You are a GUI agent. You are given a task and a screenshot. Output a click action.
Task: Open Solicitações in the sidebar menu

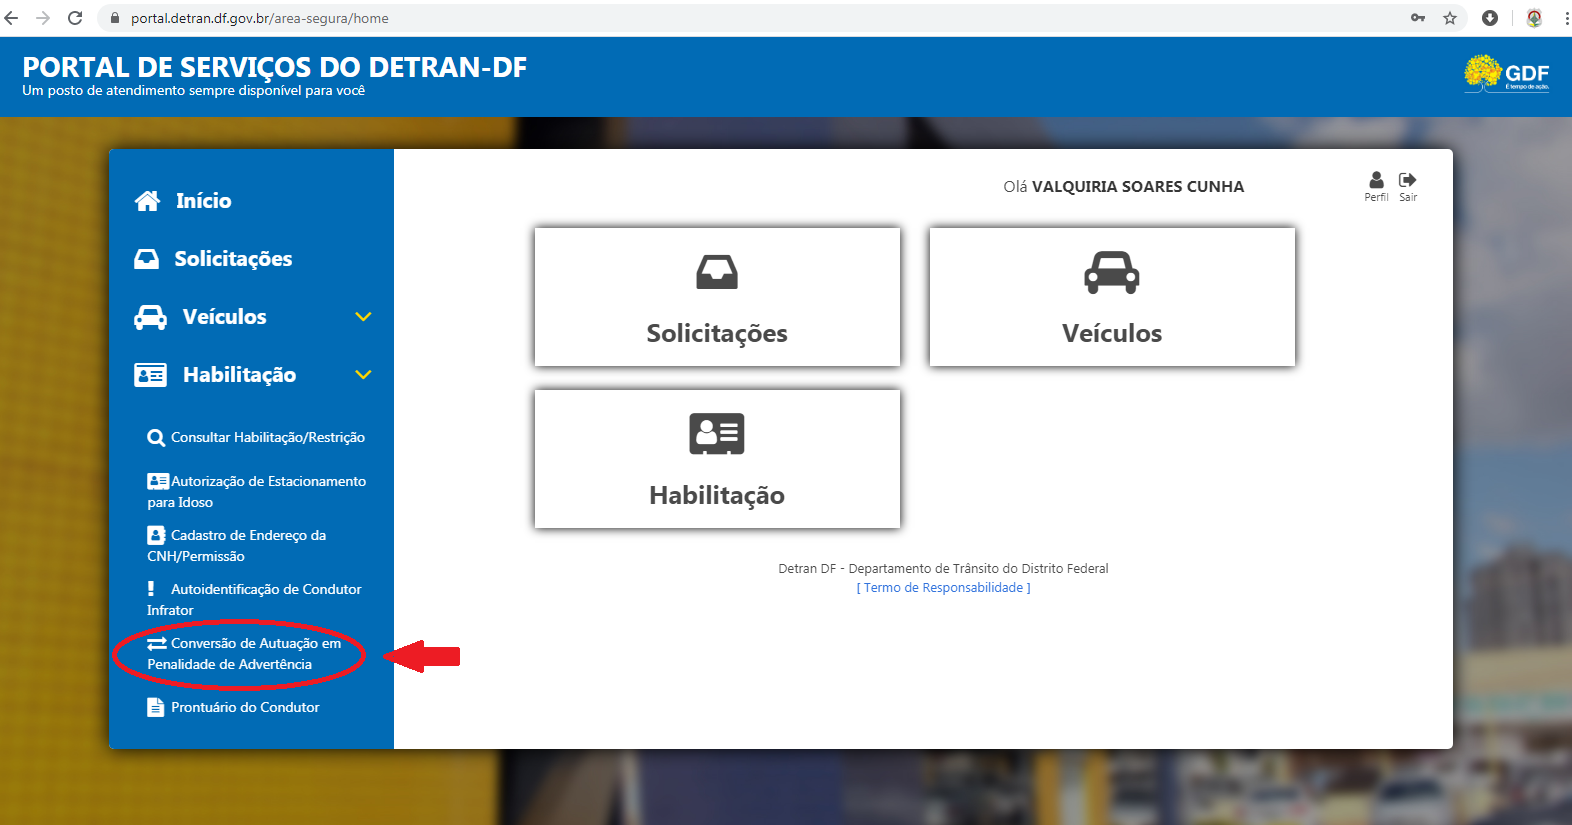coord(232,259)
